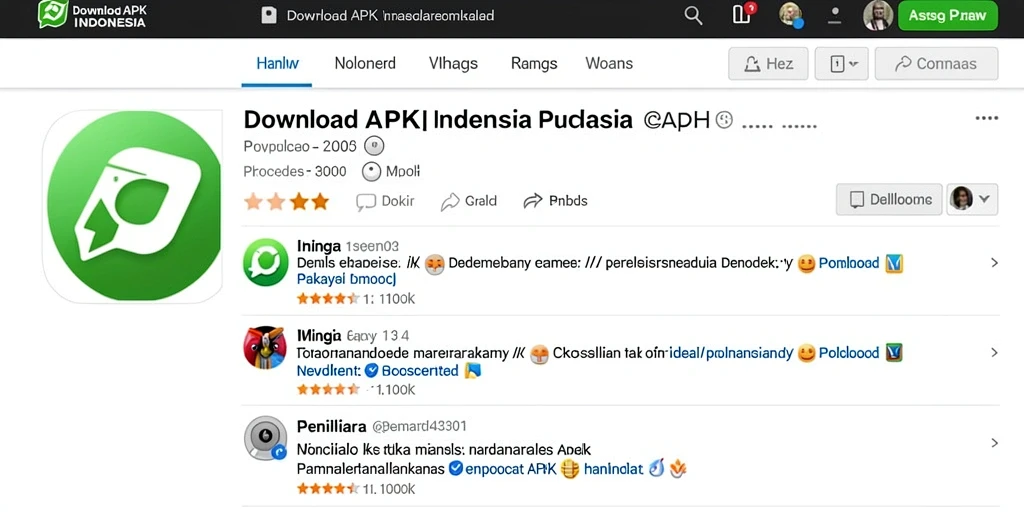Click the Delloome button
Viewport: 1024px width, 512px height.
(889, 199)
